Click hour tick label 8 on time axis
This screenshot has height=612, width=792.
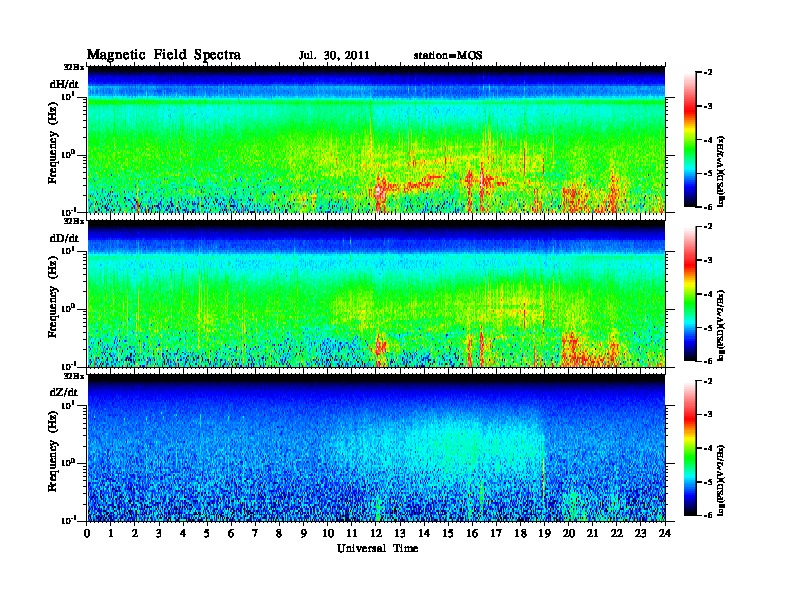point(279,534)
